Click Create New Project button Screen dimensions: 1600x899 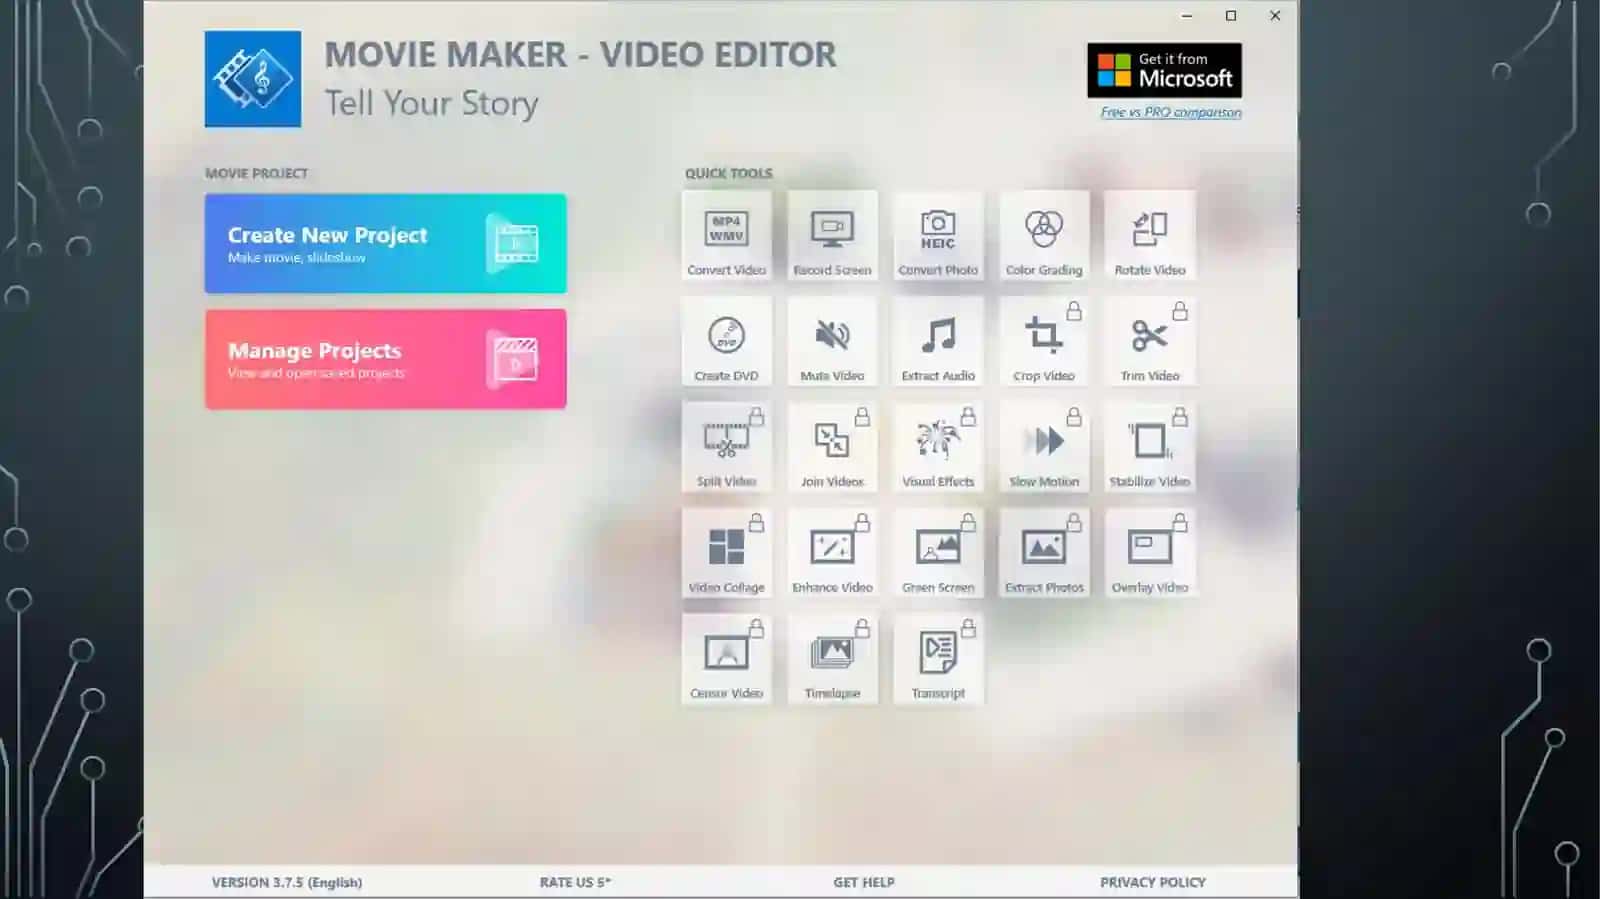click(386, 243)
